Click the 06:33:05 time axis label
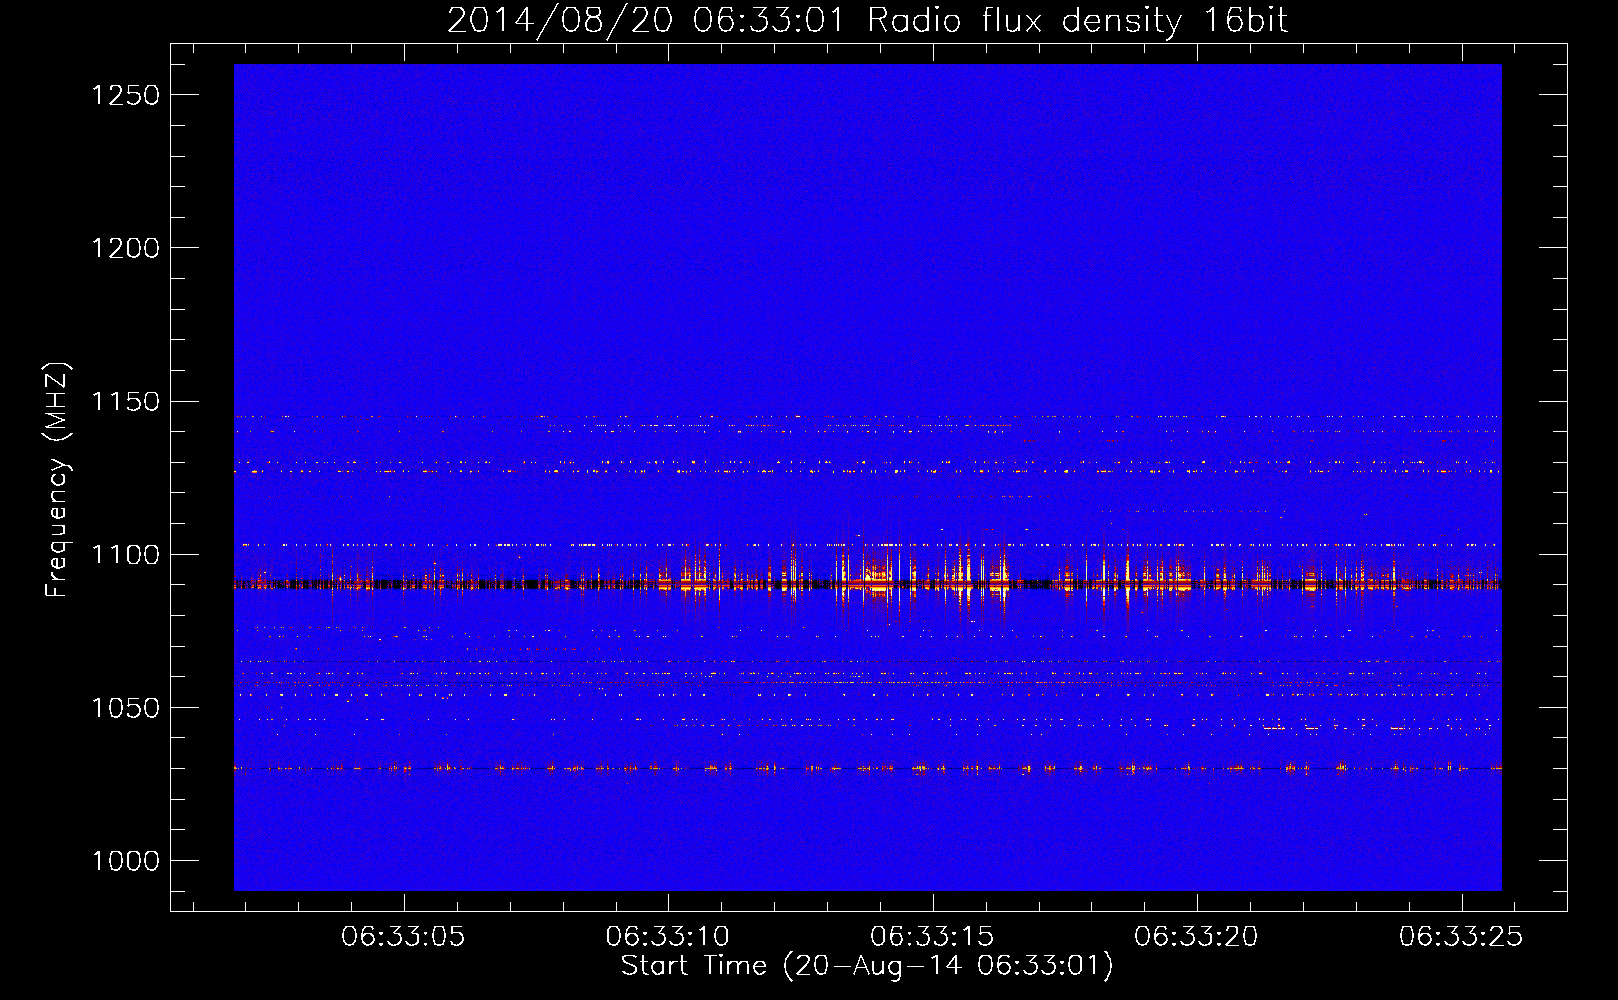Image resolution: width=1618 pixels, height=1000 pixels. tap(403, 937)
